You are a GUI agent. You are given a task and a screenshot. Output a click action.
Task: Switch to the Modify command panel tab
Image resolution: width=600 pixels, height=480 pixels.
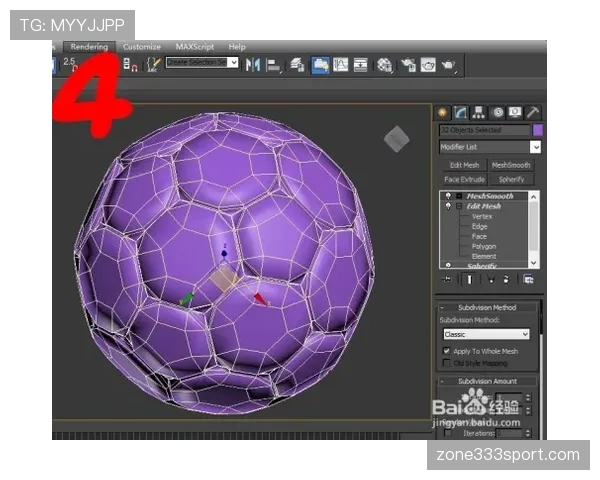[x=460, y=113]
